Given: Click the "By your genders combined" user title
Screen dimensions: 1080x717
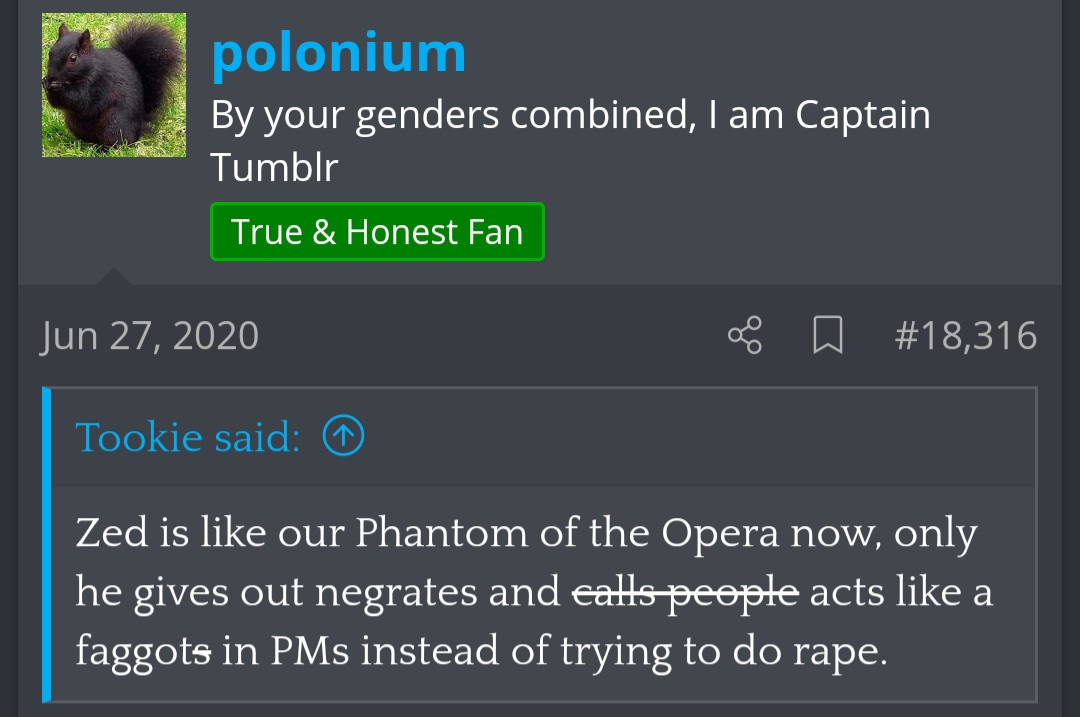Looking at the screenshot, I should coord(570,116).
